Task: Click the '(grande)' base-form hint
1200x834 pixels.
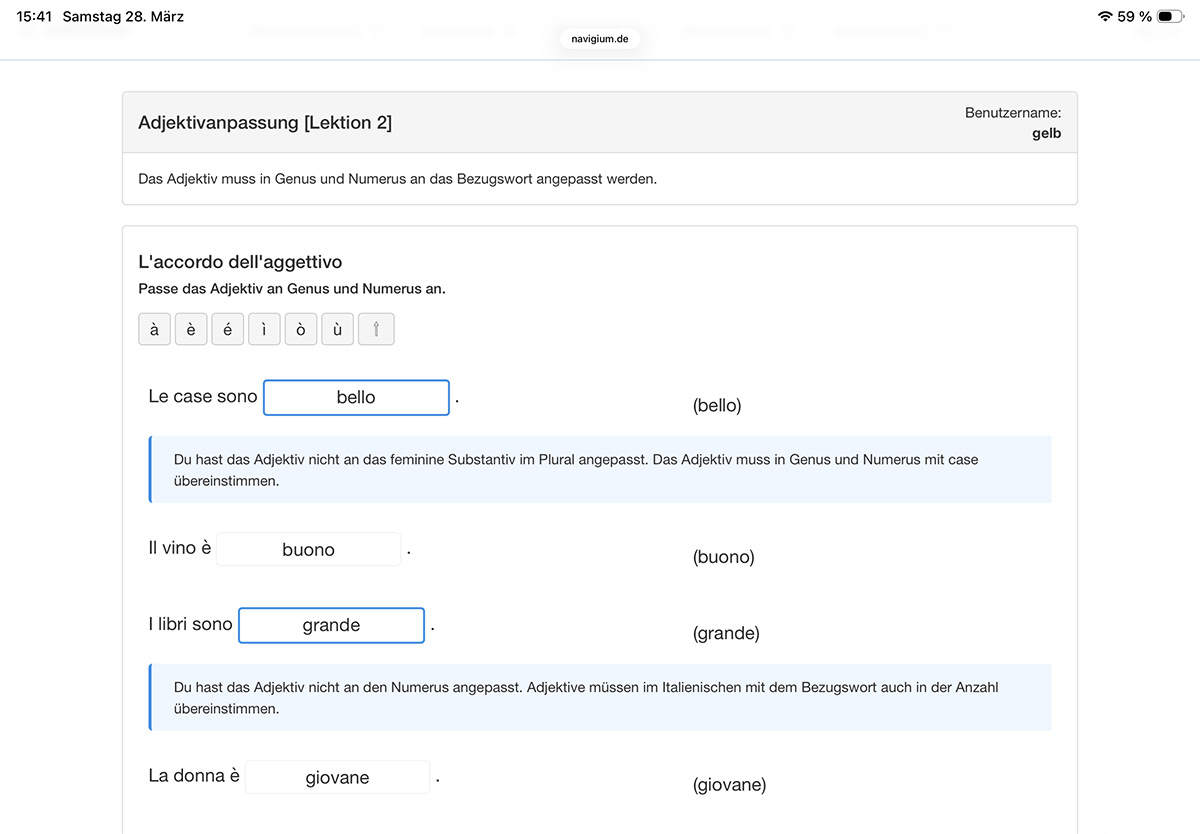Action: [x=726, y=633]
